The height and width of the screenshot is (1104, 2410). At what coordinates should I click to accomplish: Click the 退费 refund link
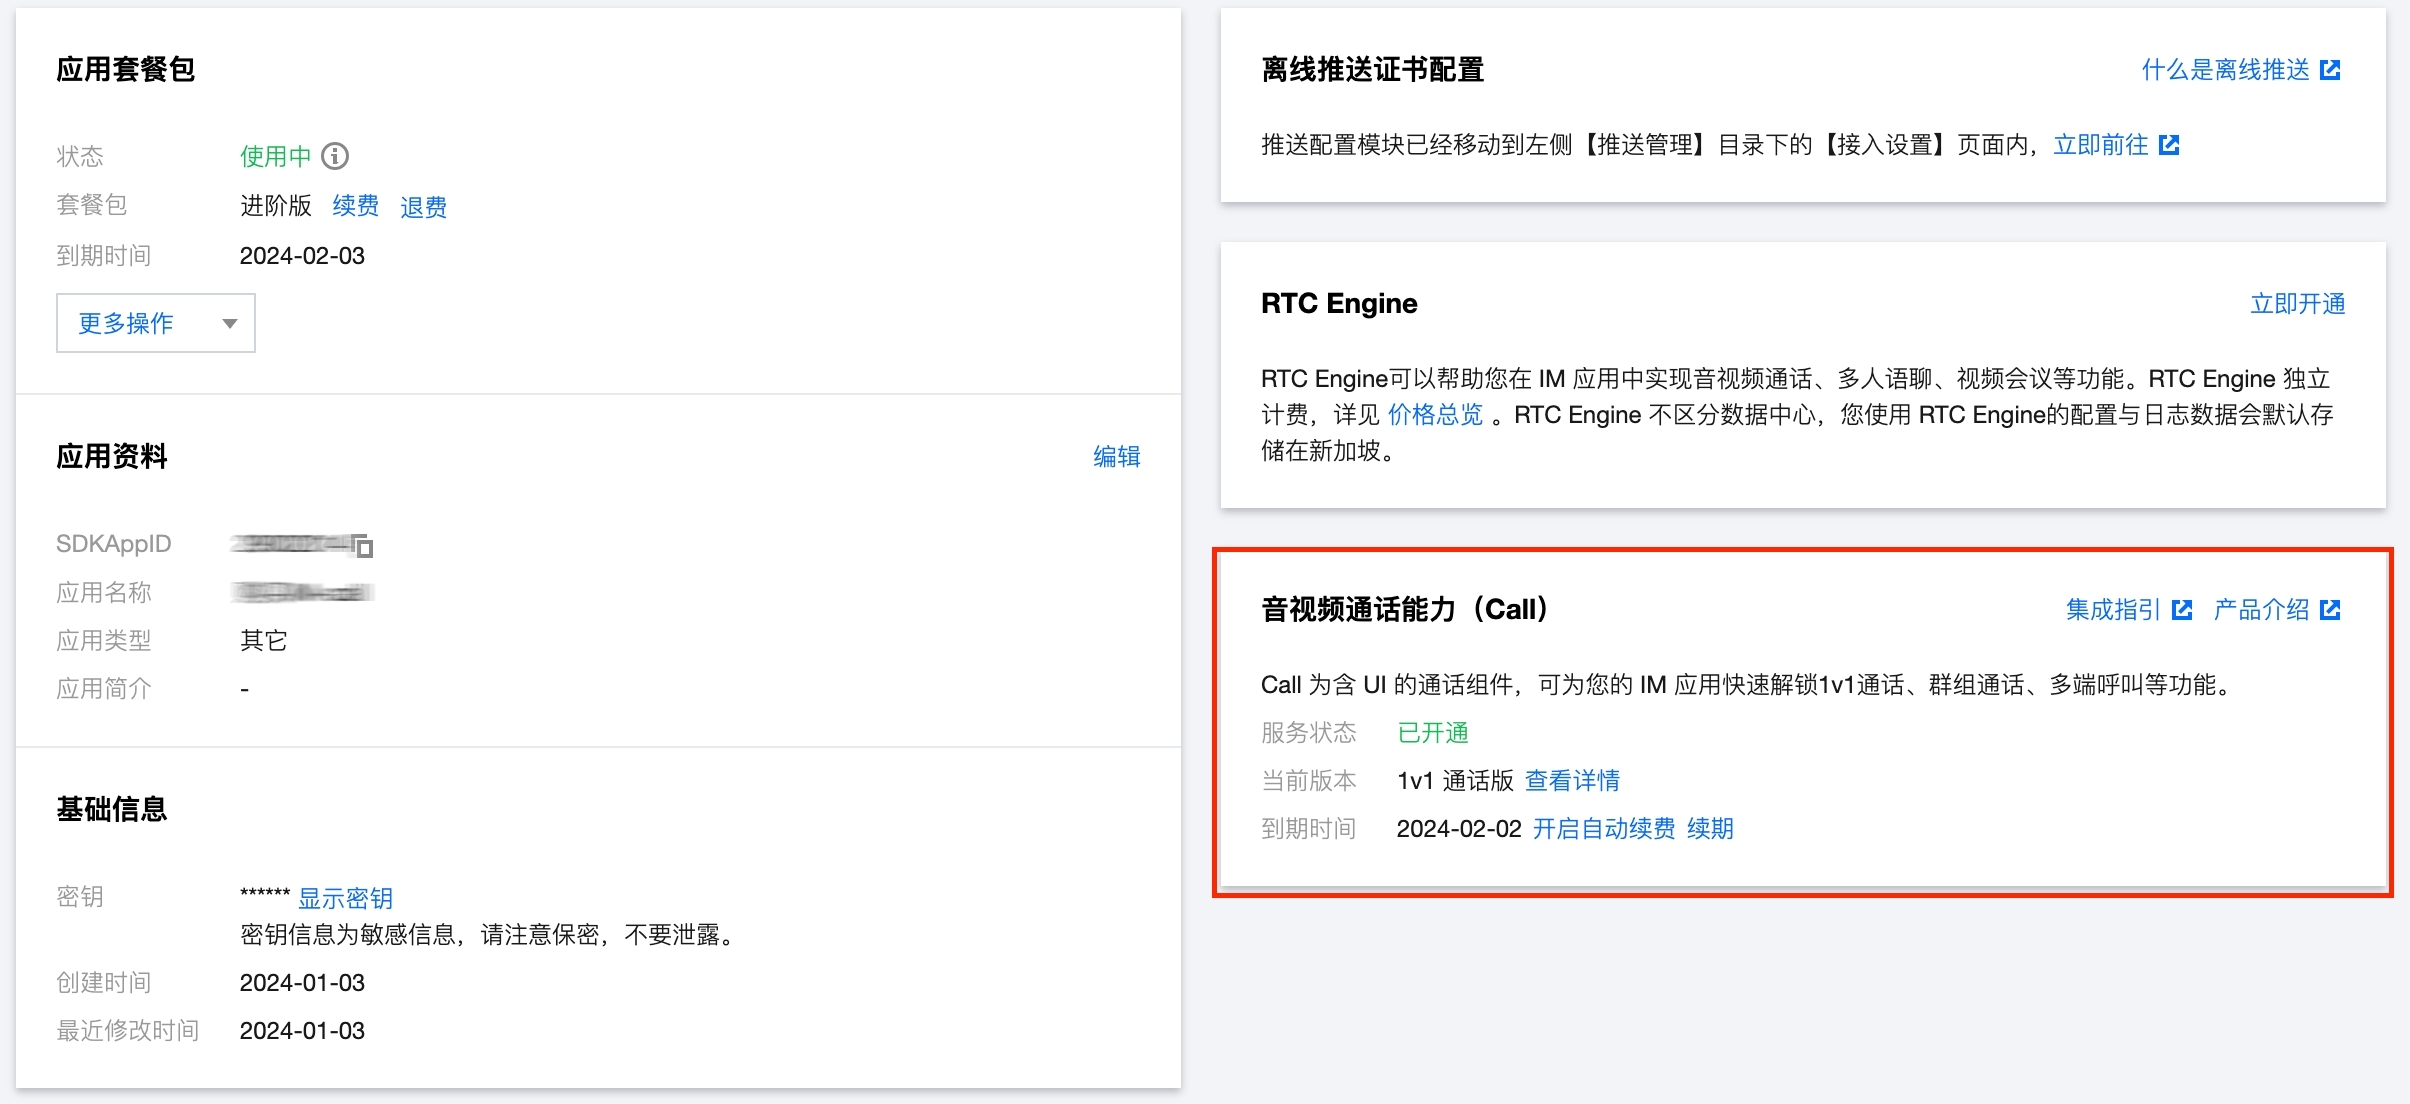(423, 207)
